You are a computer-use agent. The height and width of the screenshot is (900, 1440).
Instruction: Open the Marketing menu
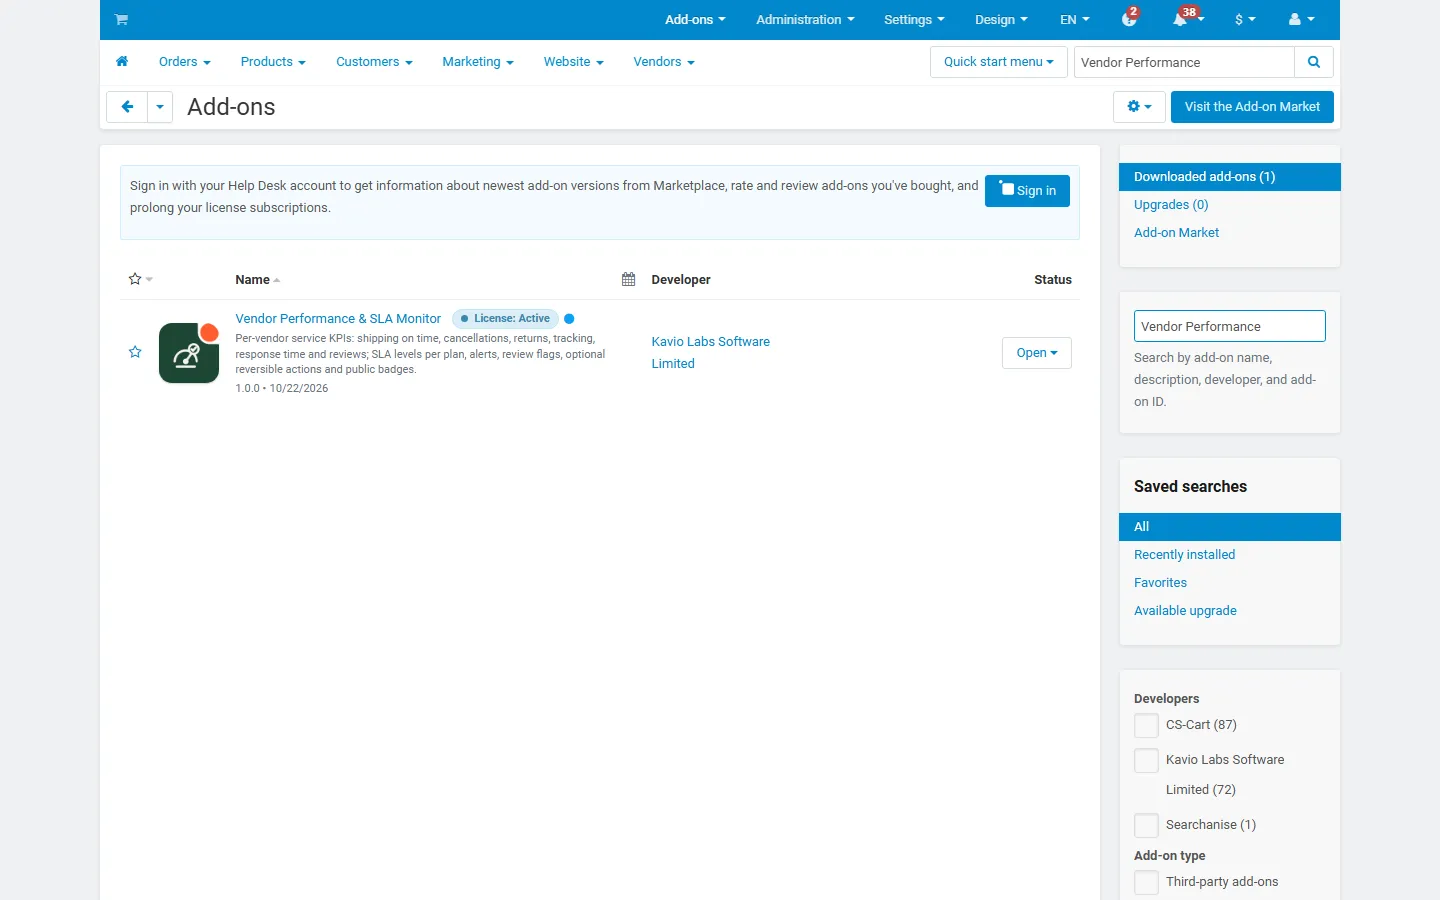pyautogui.click(x=478, y=62)
